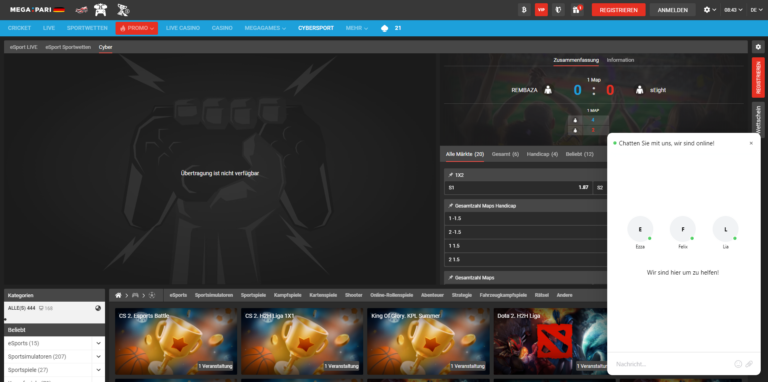Click the soccer ball breadcrumb icon

tap(152, 295)
